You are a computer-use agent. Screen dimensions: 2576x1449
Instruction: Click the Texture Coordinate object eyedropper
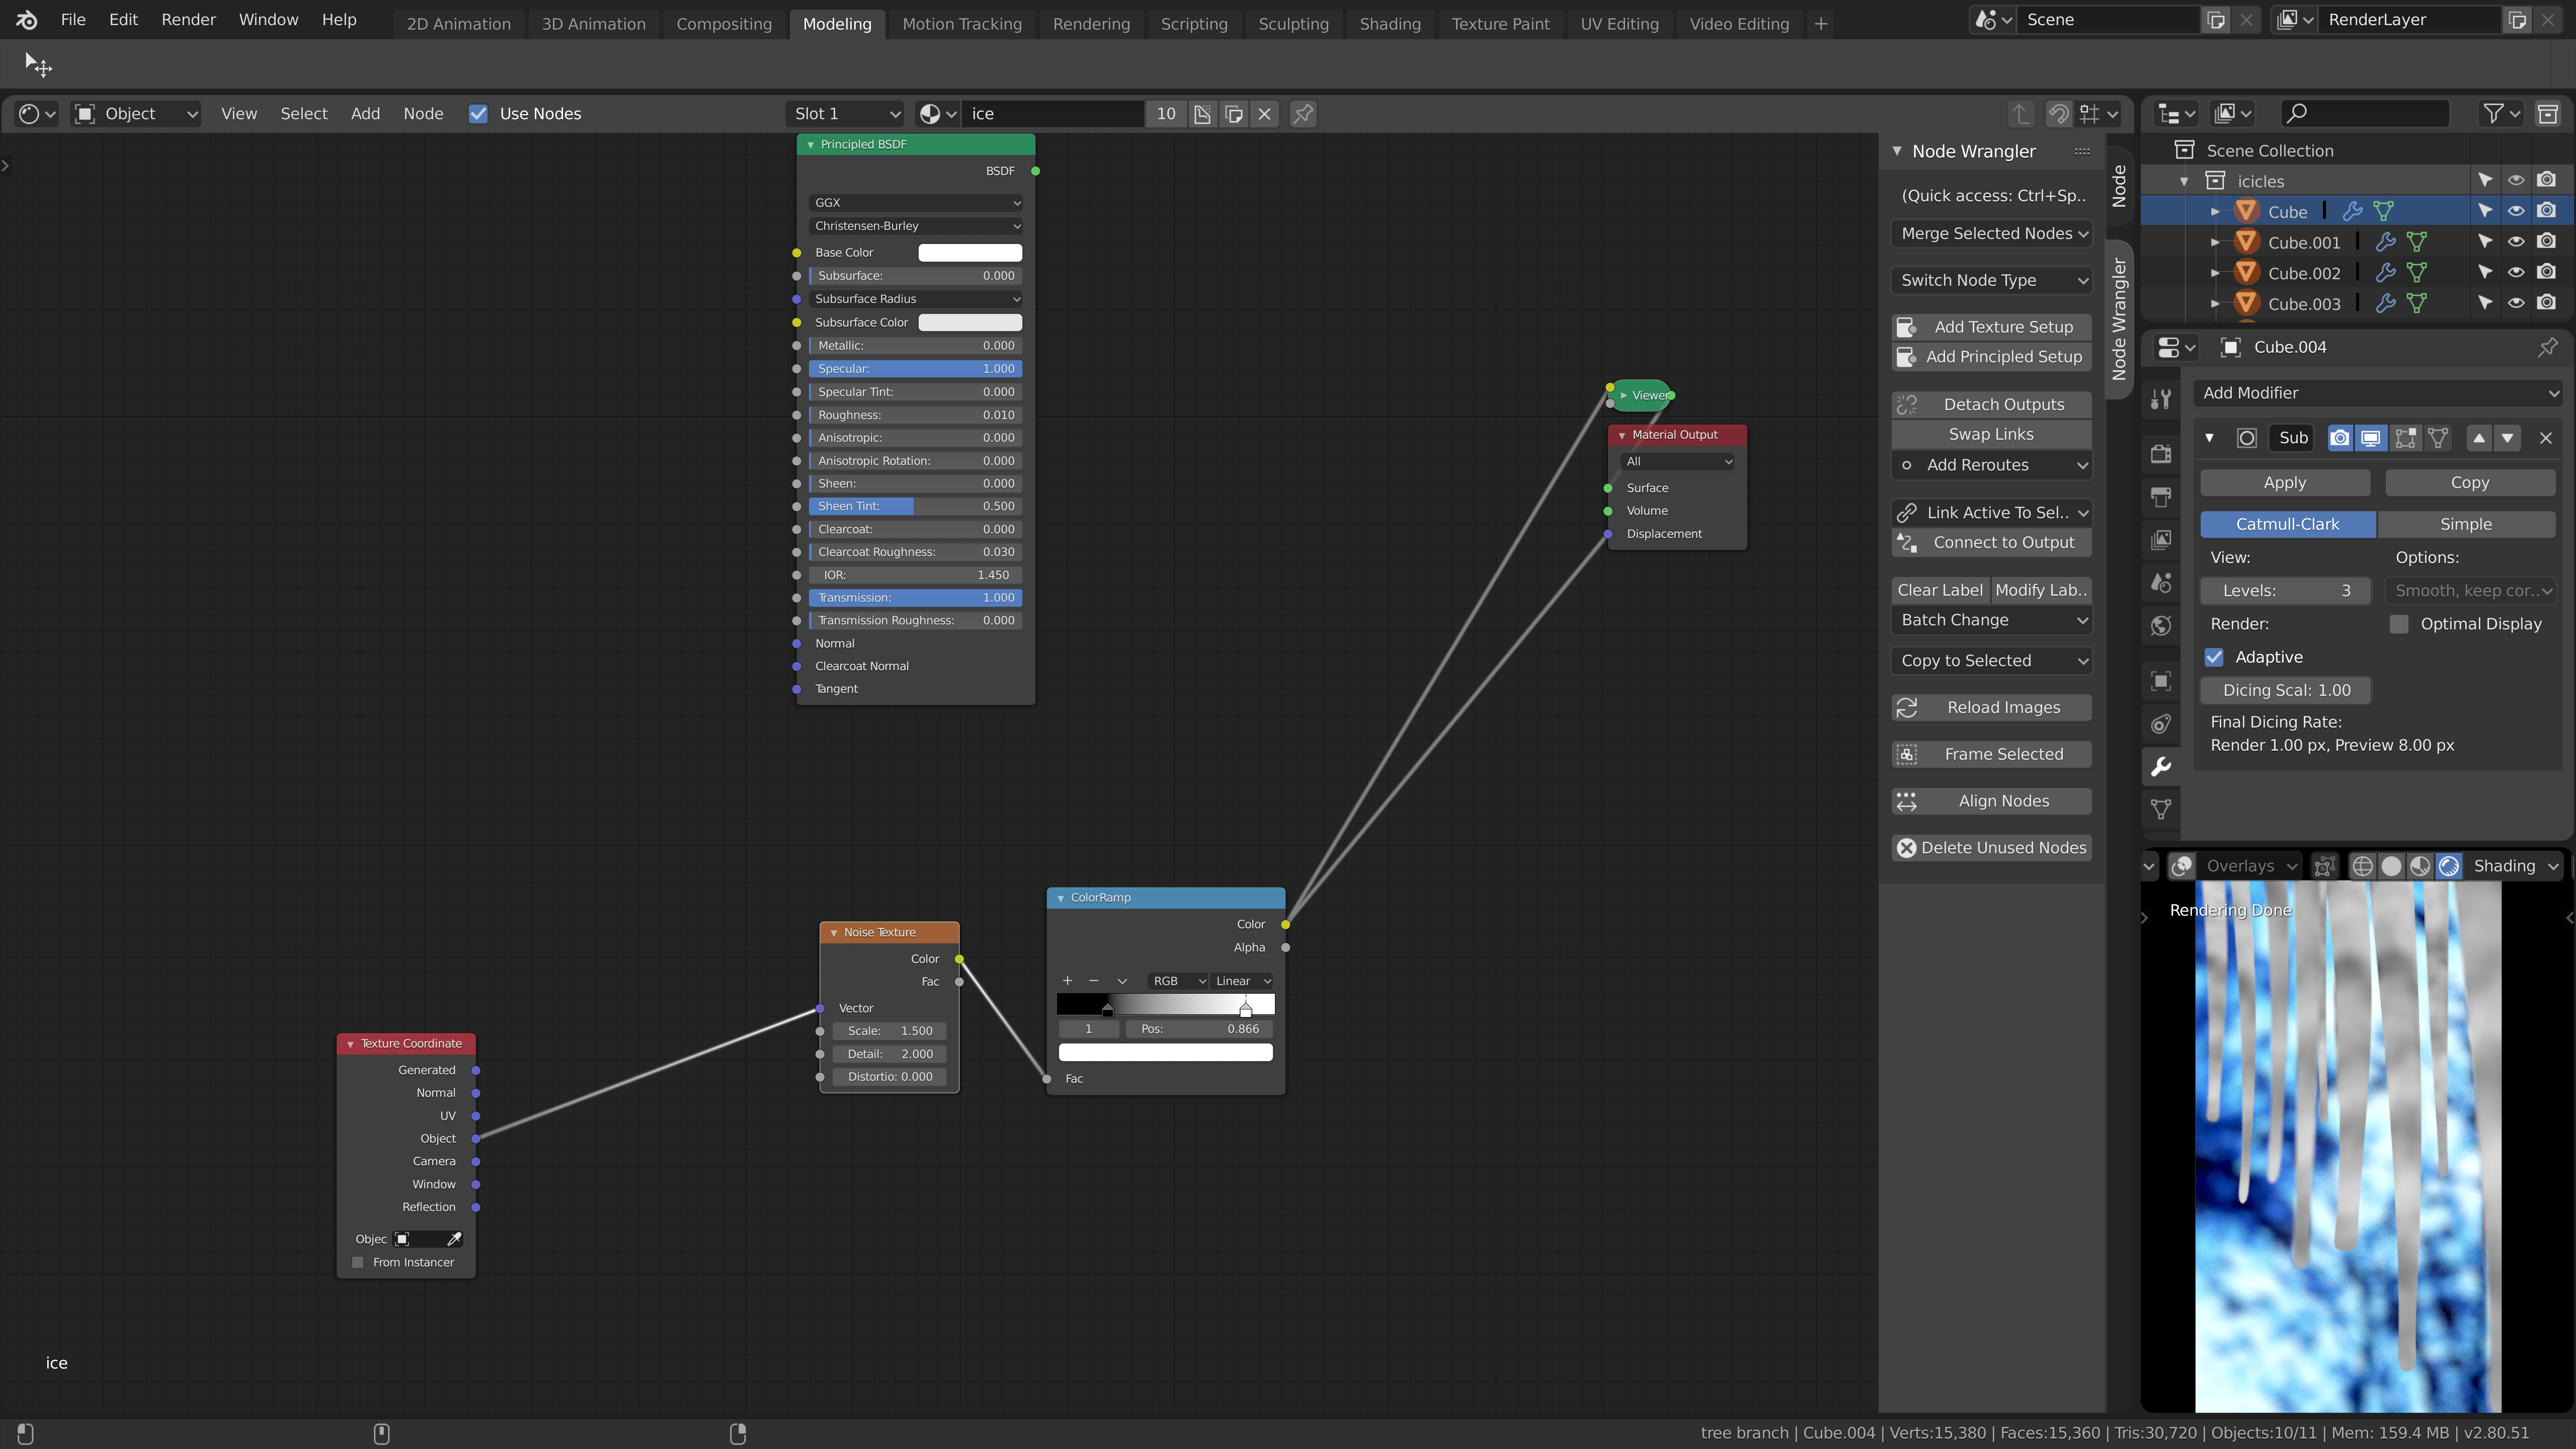point(454,1239)
